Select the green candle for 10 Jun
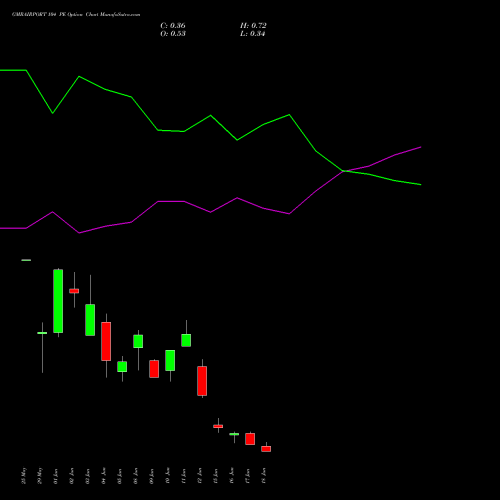This screenshot has width=500, height=500. point(170,360)
